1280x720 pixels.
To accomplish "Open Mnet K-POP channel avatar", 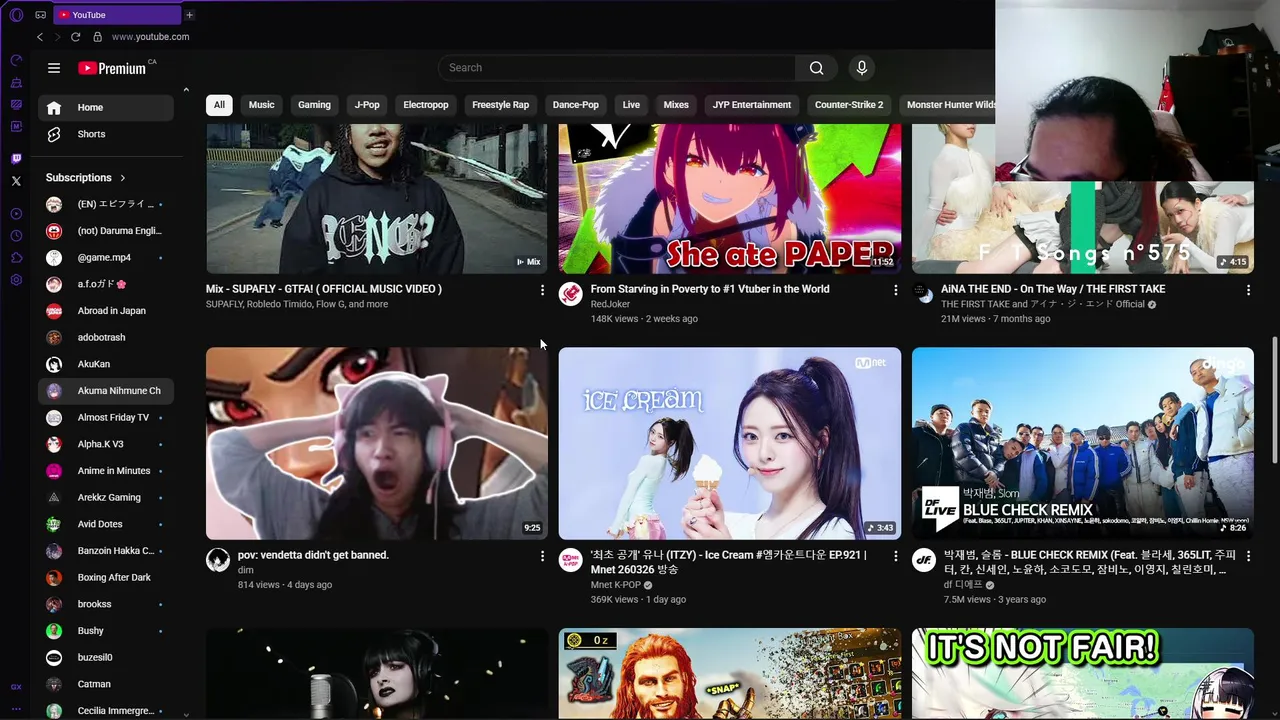I will pyautogui.click(x=571, y=560).
